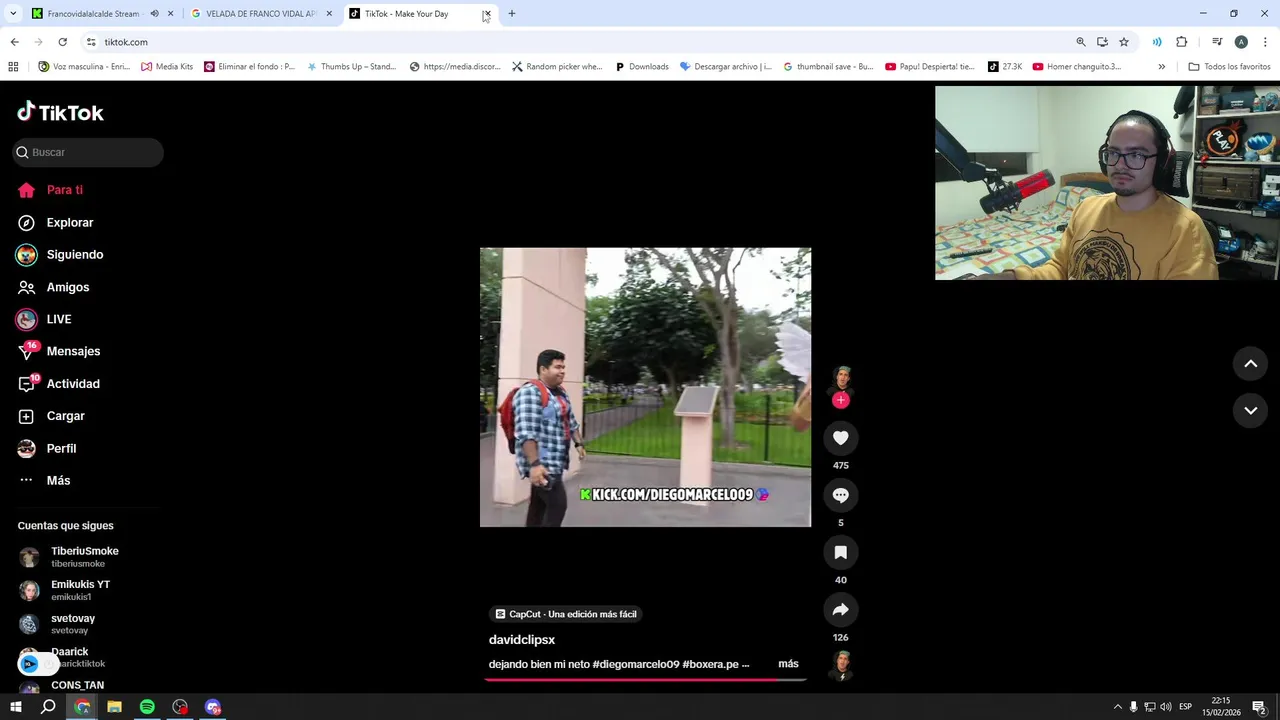Expand description with más link

point(788,664)
